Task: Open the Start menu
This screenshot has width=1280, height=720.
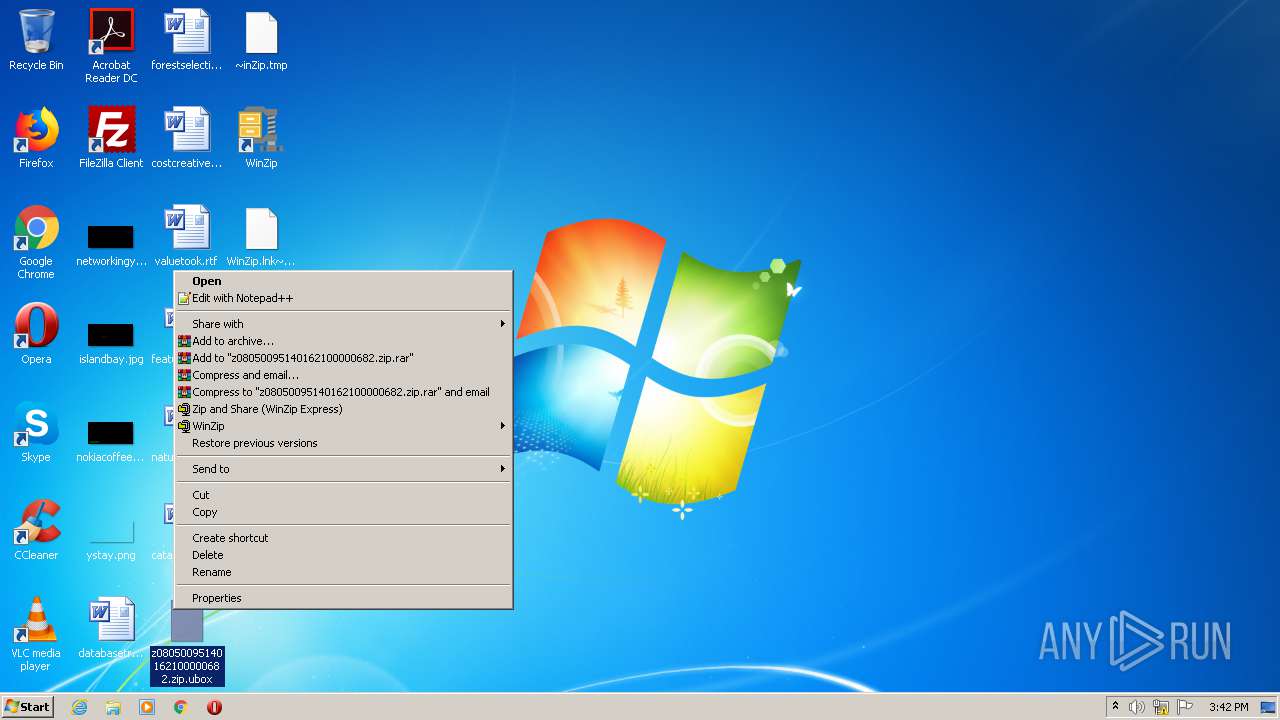Action: [27, 707]
